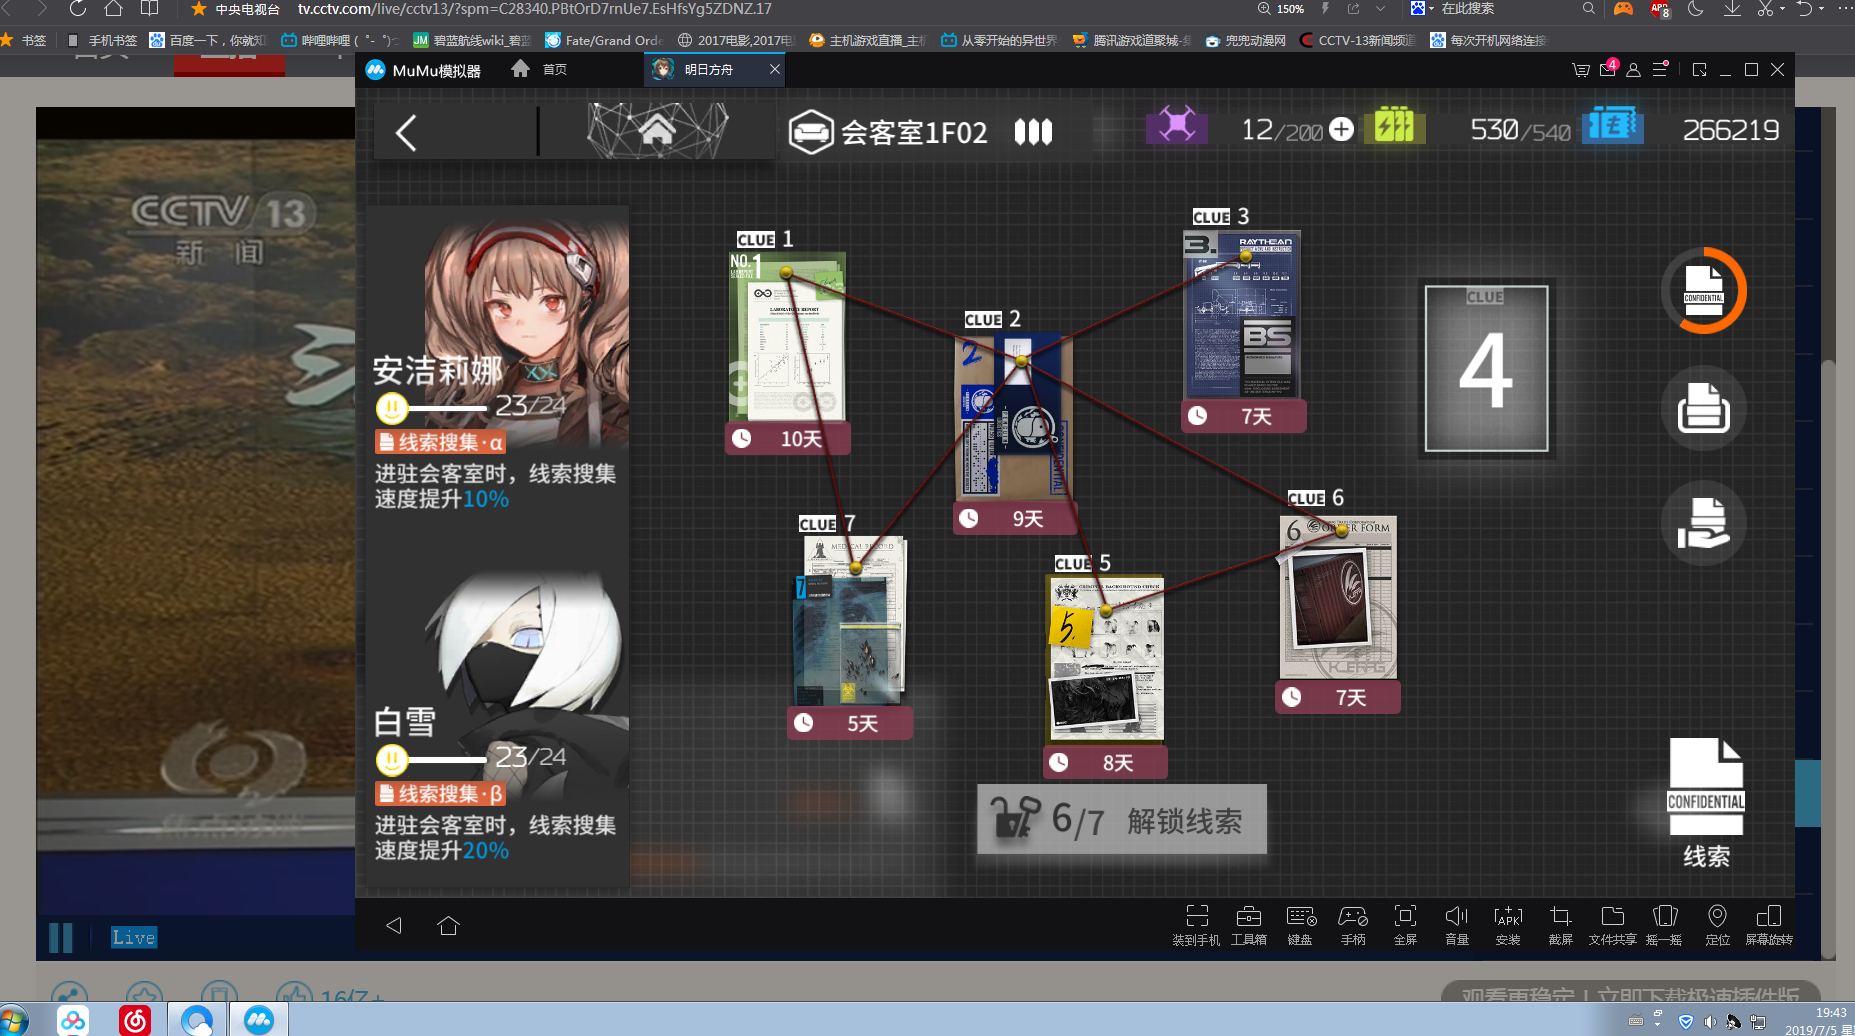The image size is (1855, 1036).
Task: Open the green battery power icon
Action: 1394,125
